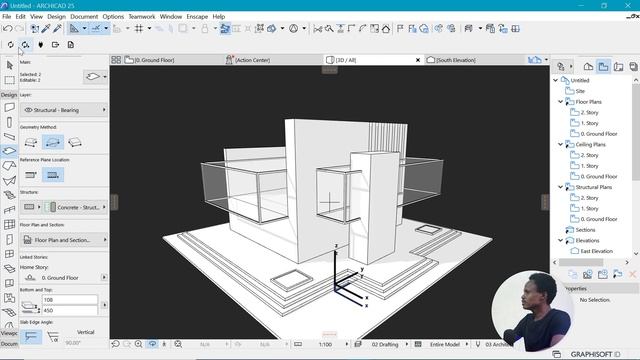This screenshot has height=360, width=640.
Task: Choose the polygonal slab geometry method
Action: pyautogui.click(x=31, y=142)
